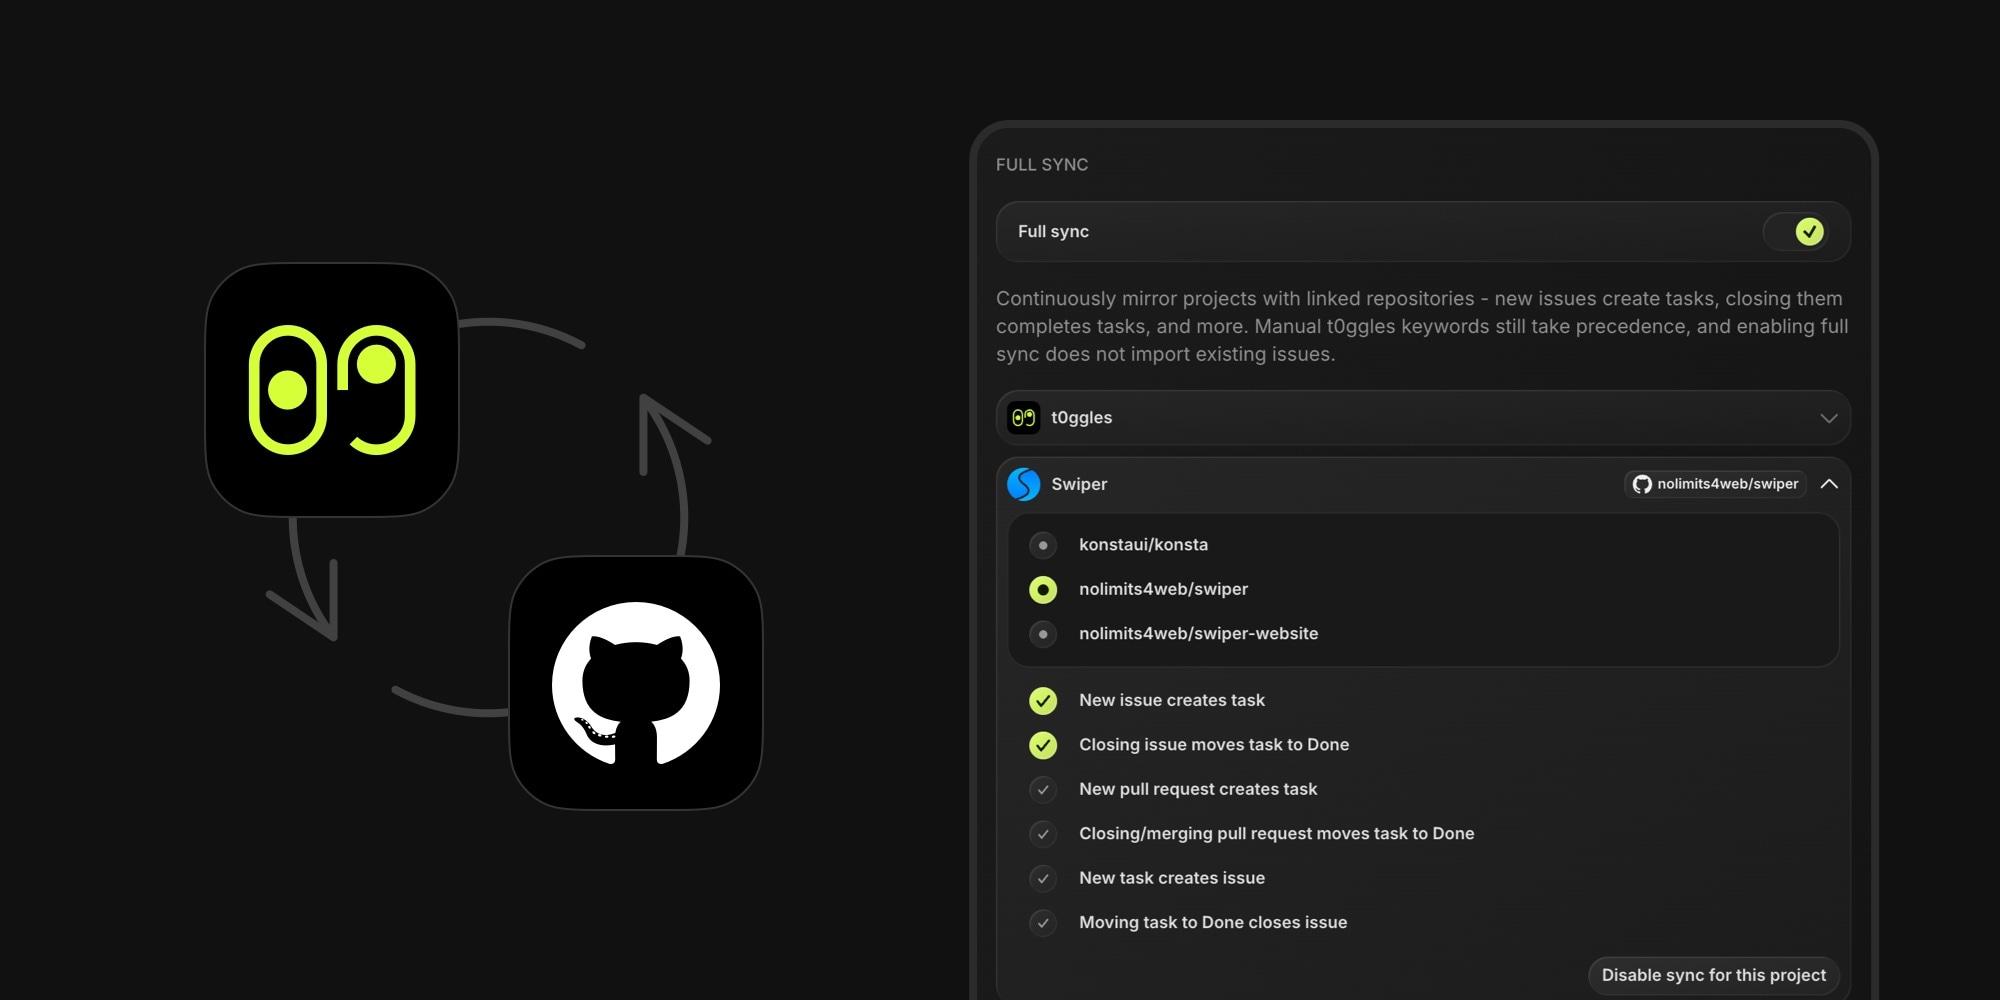
Task: Click the GitHub icon in nolimits4web/swiper badge
Action: [1642, 484]
